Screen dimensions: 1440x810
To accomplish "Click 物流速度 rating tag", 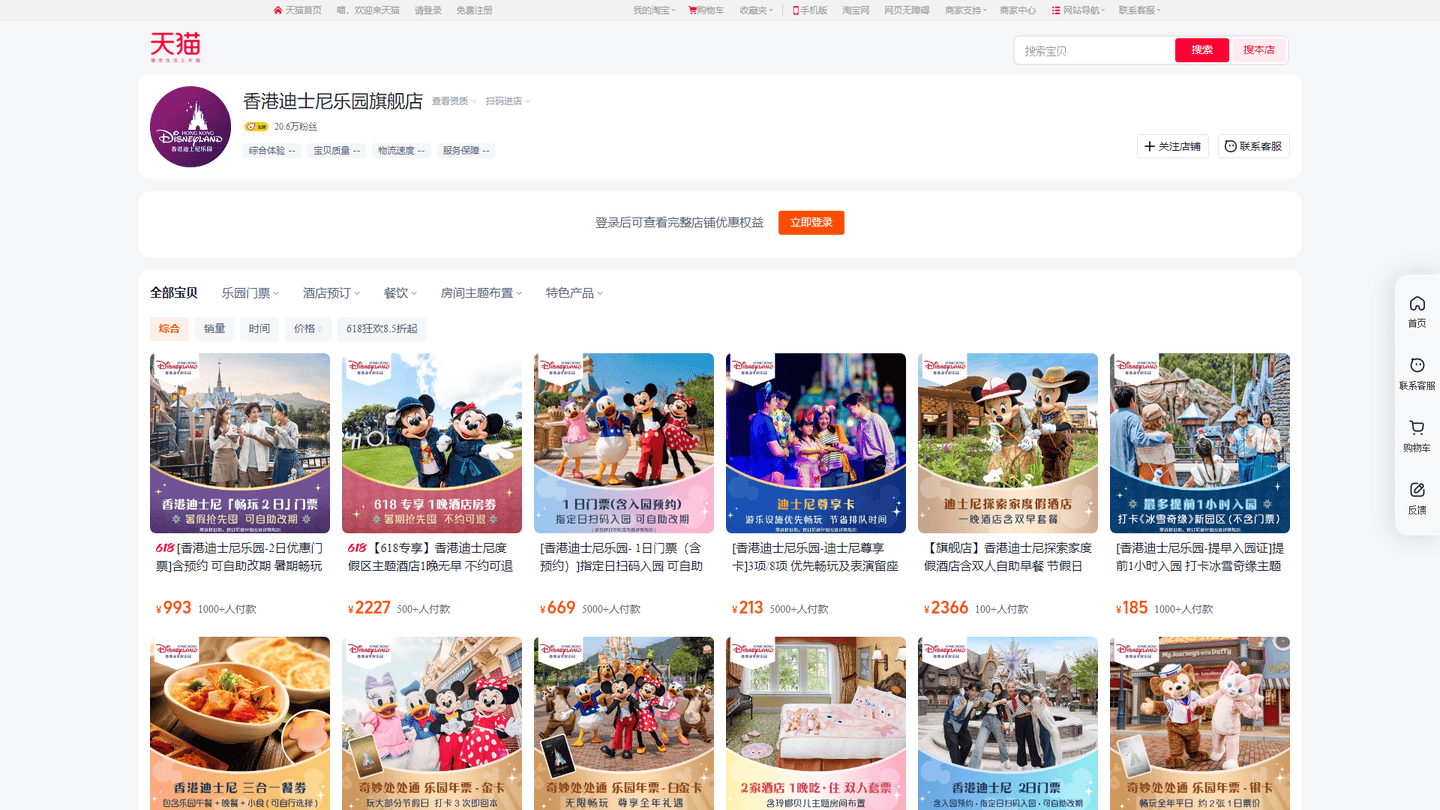I will [401, 151].
